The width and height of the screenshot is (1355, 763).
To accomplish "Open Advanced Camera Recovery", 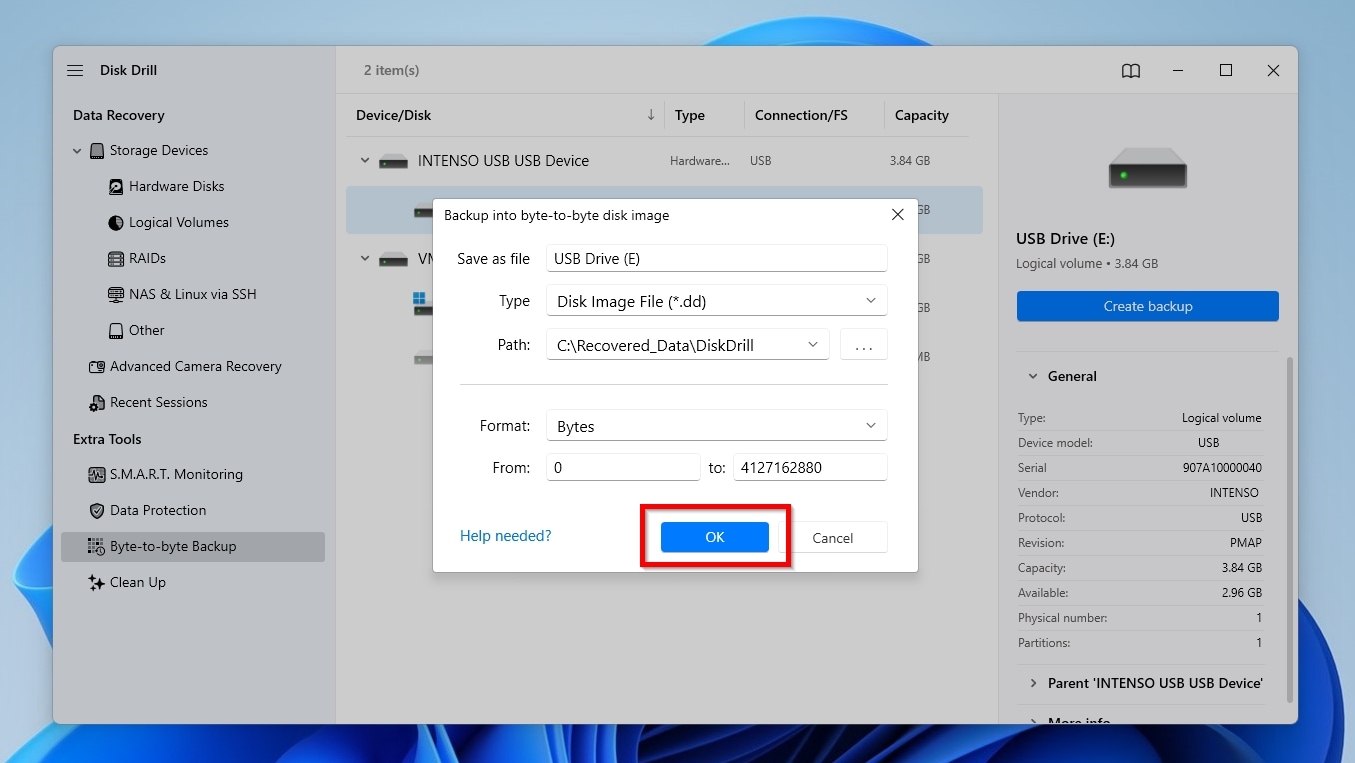I will tap(196, 366).
